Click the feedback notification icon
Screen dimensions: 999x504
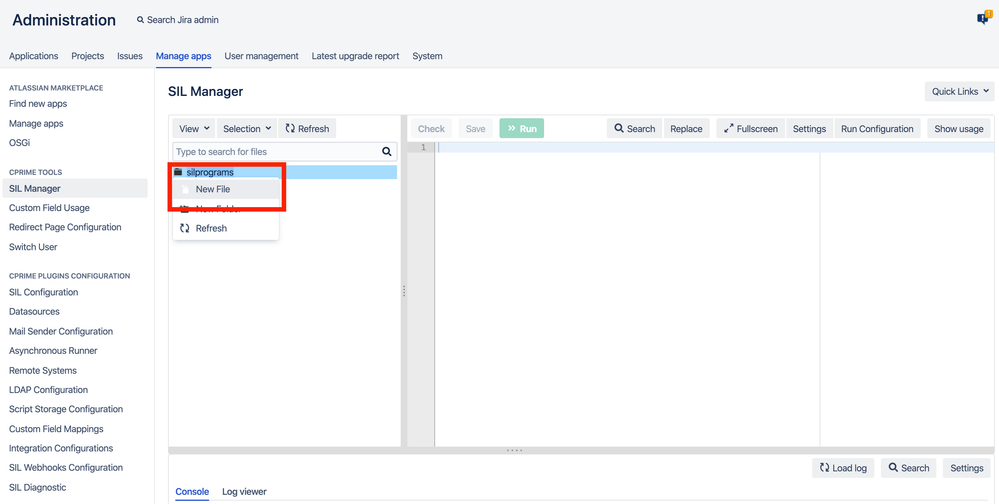pyautogui.click(x=984, y=18)
